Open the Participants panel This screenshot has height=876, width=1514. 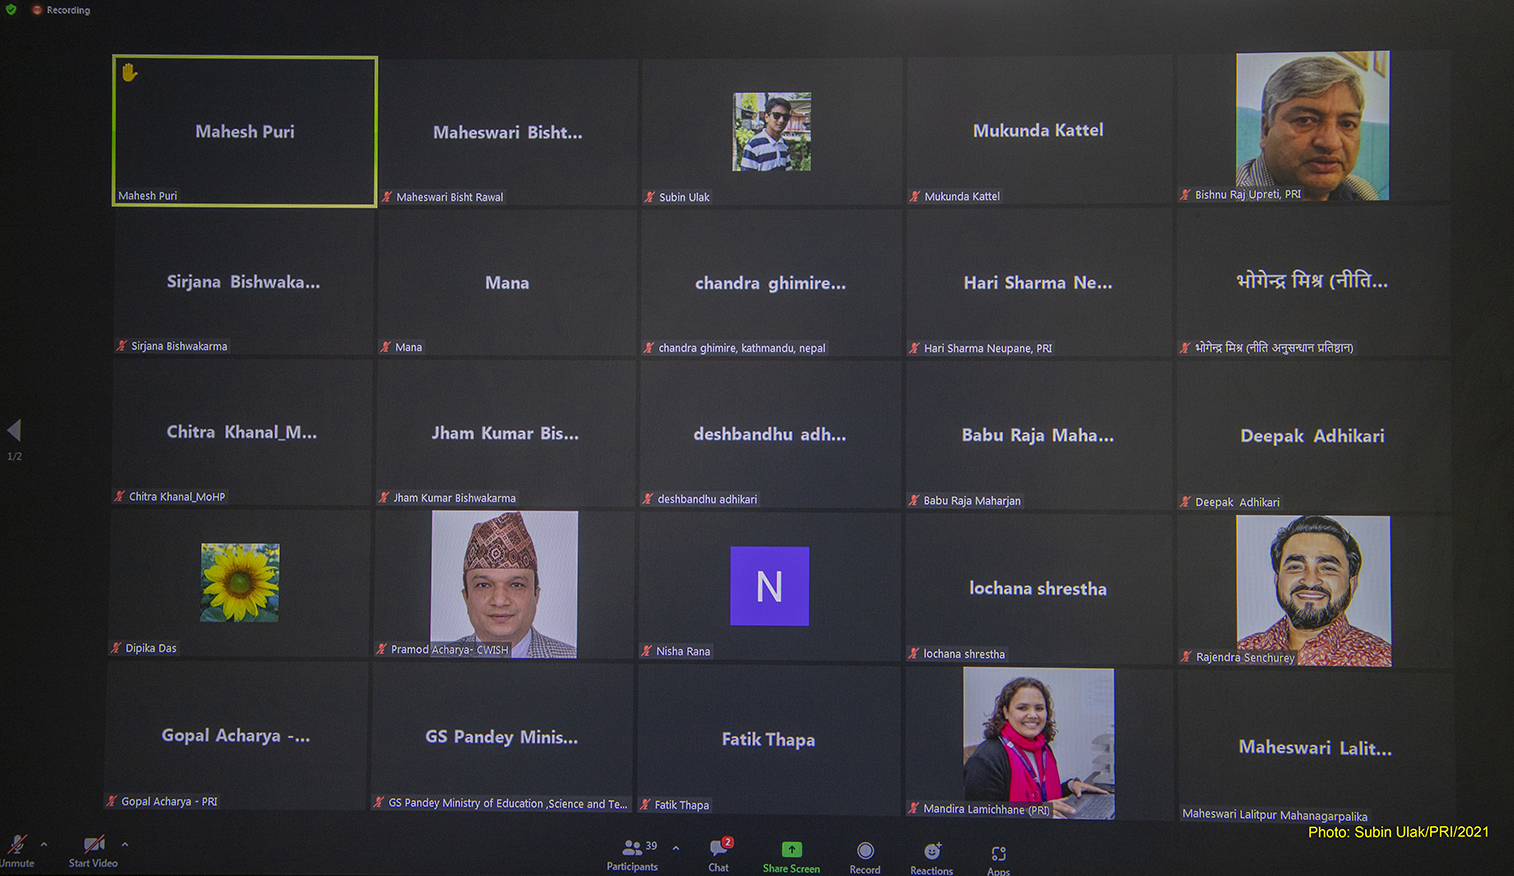point(632,853)
